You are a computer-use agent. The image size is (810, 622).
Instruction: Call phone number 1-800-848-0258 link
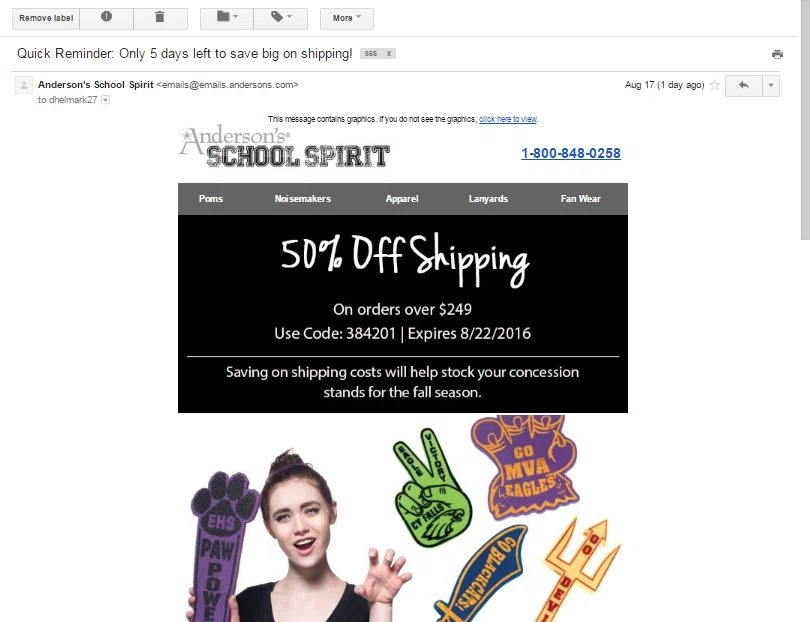coord(571,153)
